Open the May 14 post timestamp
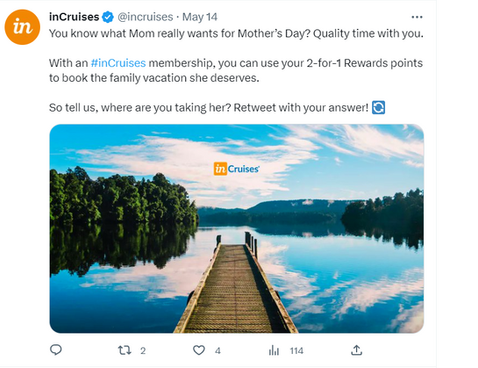The image size is (478, 368). 200,17
